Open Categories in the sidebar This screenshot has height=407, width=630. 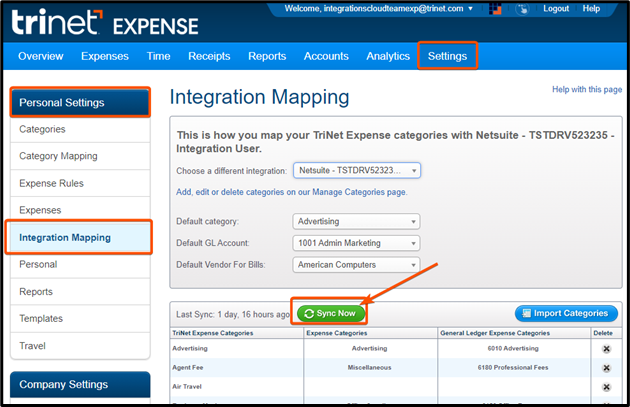coord(80,129)
